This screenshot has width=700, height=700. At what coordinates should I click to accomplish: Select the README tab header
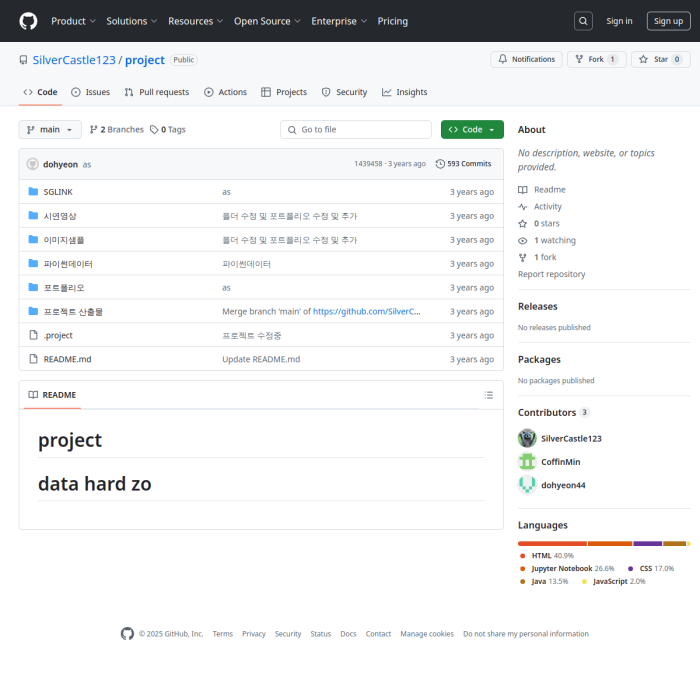52,395
